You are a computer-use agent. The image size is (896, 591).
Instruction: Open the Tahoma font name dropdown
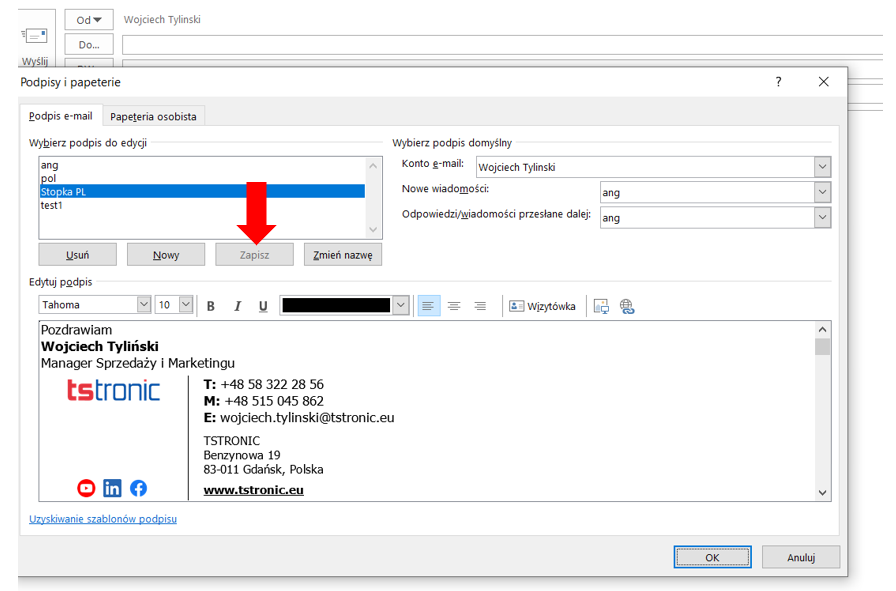click(x=143, y=305)
